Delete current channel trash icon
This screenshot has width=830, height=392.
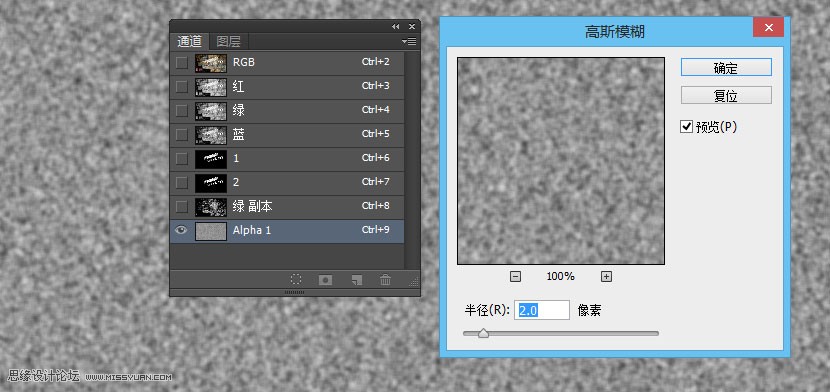386,280
